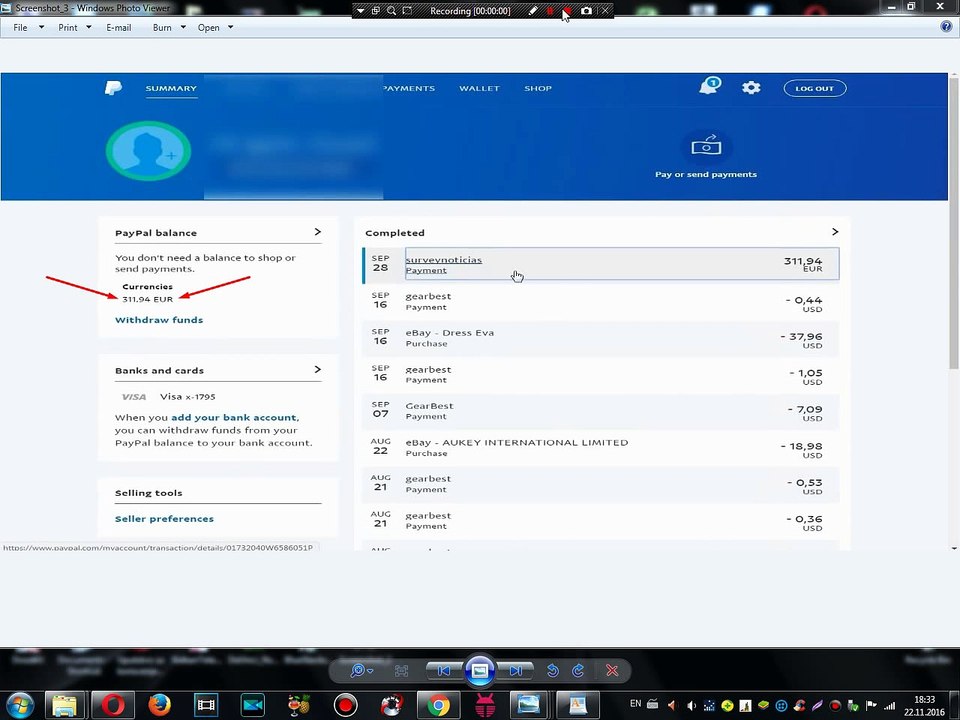Select the WALLET tab
Image resolution: width=960 pixels, height=720 pixels.
pos(479,88)
